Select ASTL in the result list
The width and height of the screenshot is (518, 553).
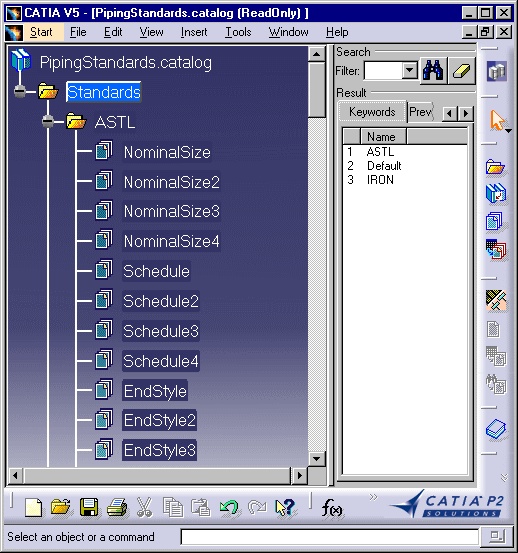[380, 152]
